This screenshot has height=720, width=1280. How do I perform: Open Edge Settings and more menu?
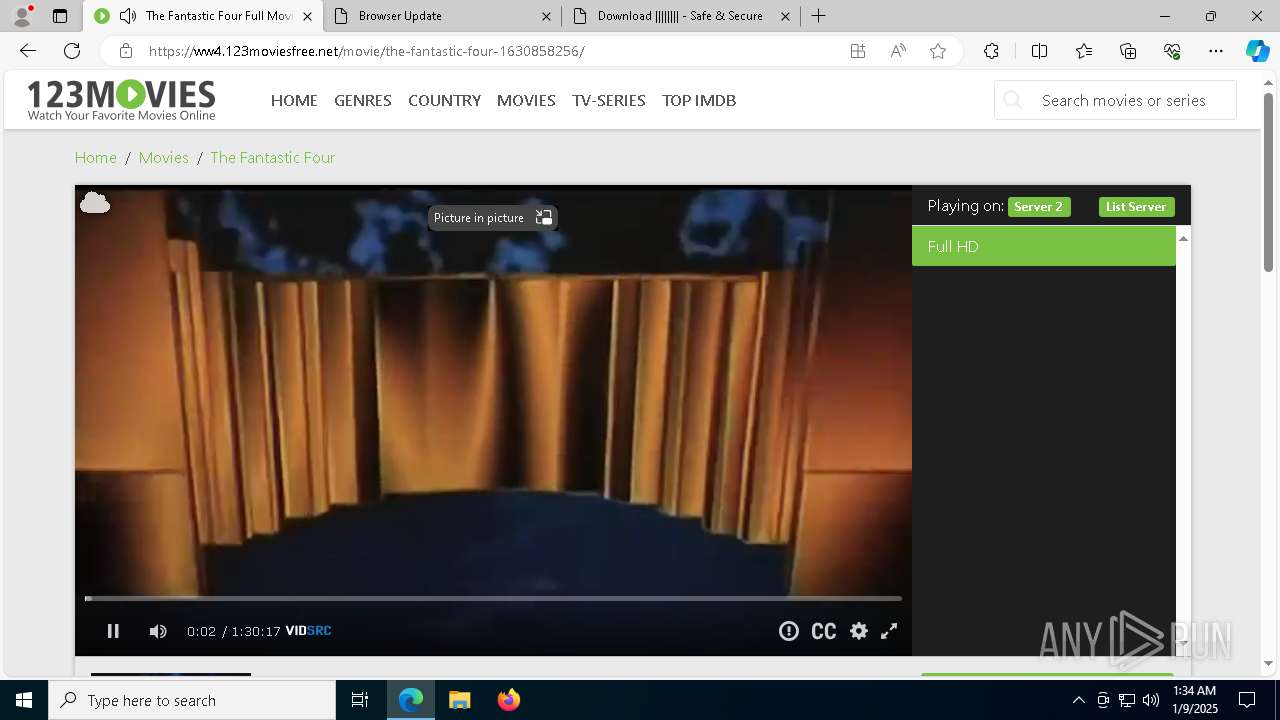pyautogui.click(x=1216, y=51)
